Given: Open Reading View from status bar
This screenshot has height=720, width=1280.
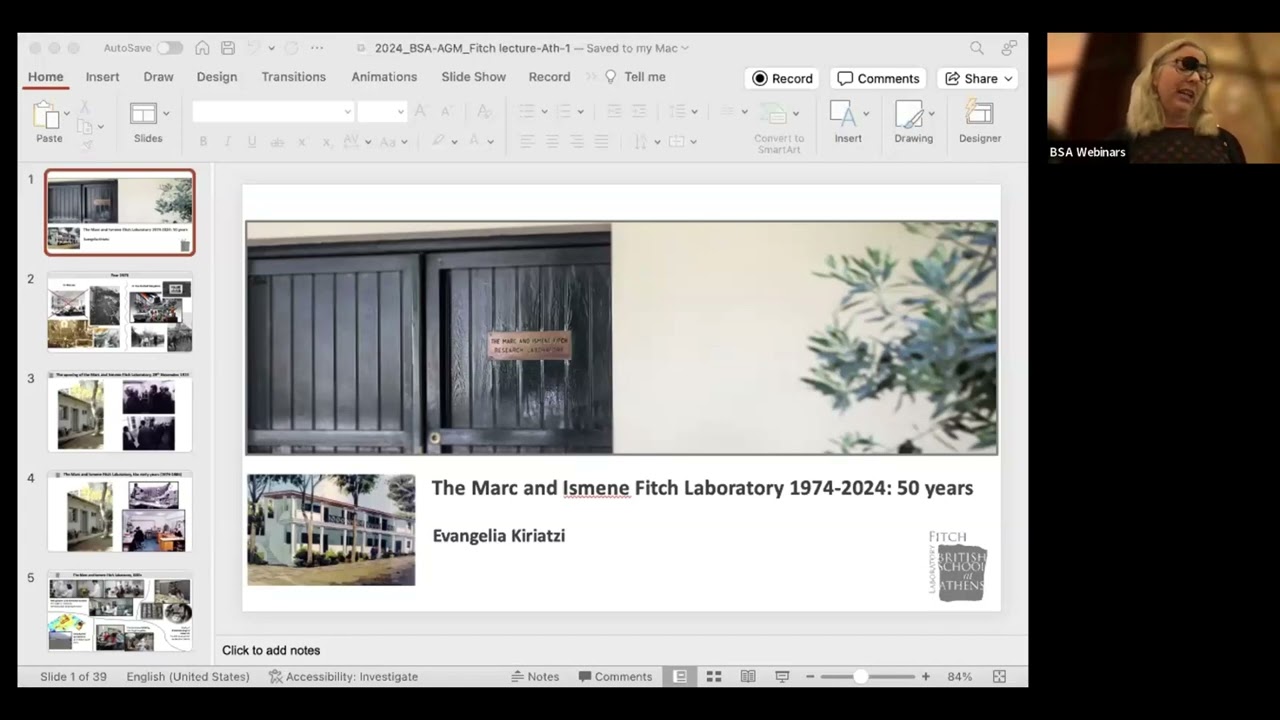Looking at the screenshot, I should tap(748, 677).
